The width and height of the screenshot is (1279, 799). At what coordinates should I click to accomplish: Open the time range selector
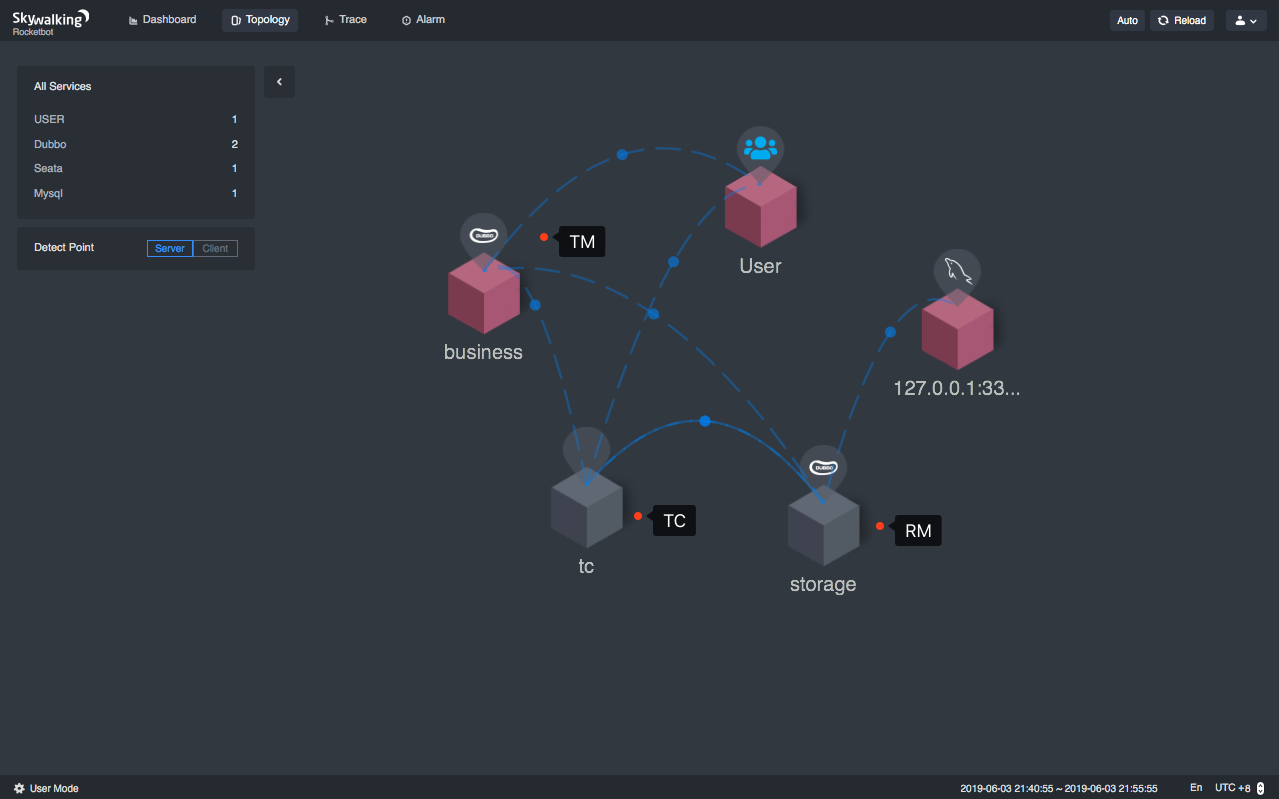click(1059, 788)
